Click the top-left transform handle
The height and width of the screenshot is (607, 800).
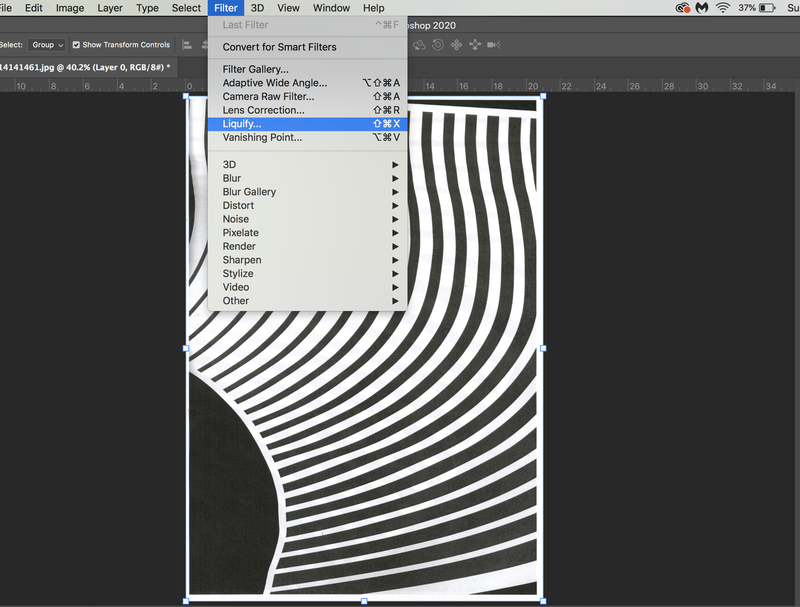point(186,96)
